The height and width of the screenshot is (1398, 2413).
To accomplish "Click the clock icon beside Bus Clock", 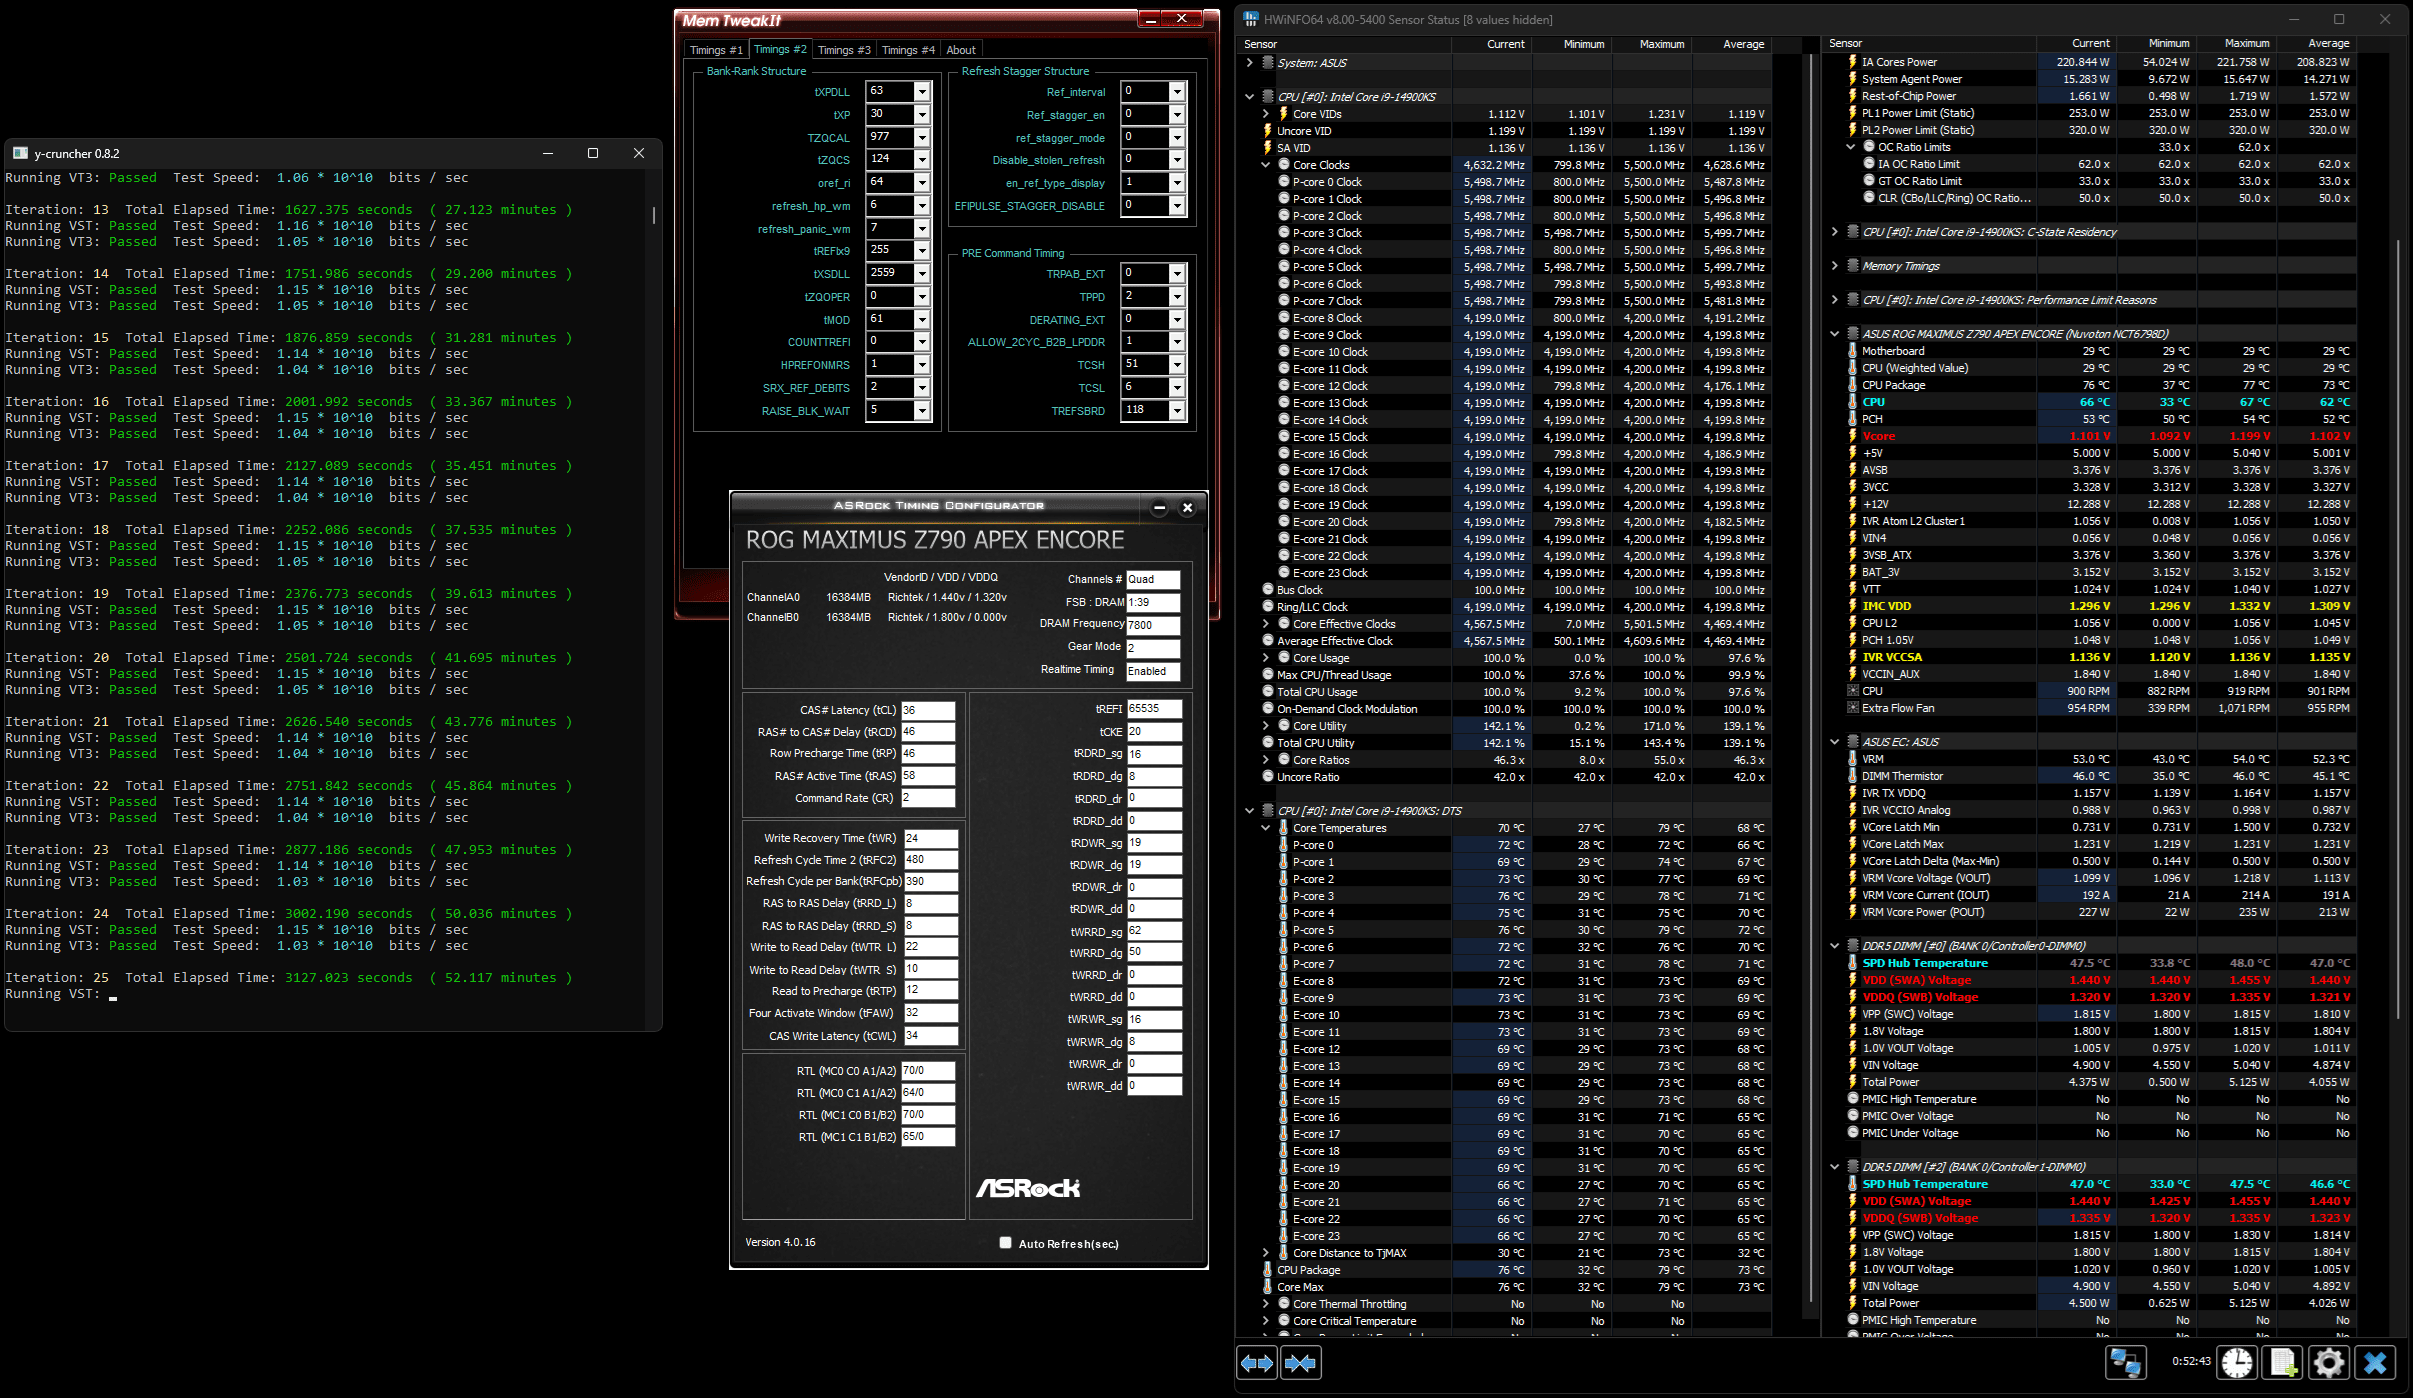I will point(1268,590).
